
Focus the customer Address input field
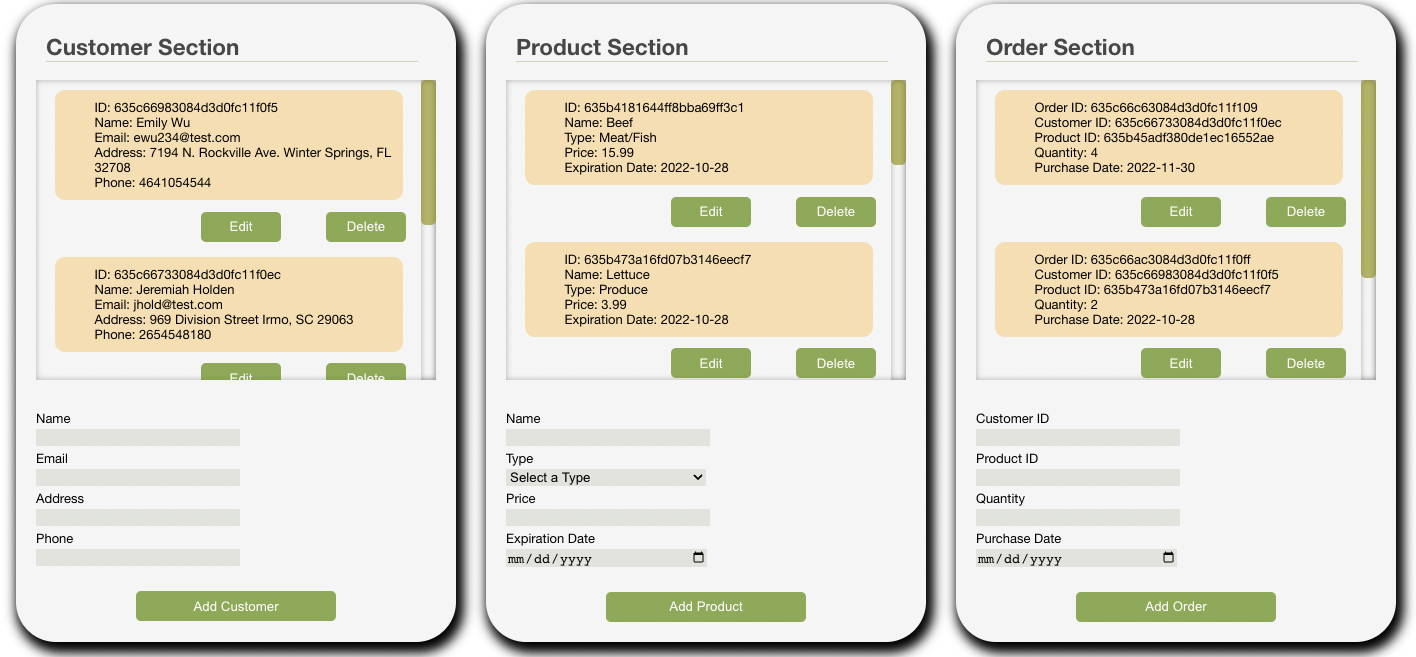pyautogui.click(x=138, y=518)
